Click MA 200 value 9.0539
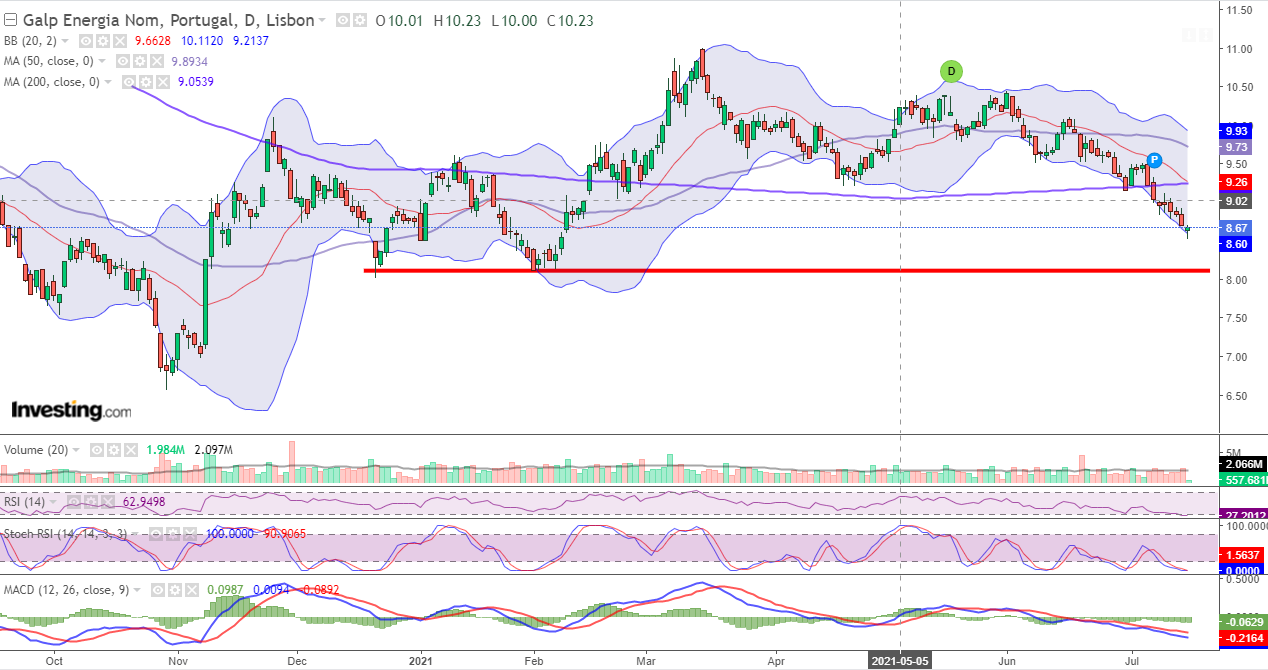This screenshot has width=1268, height=670. tap(195, 81)
